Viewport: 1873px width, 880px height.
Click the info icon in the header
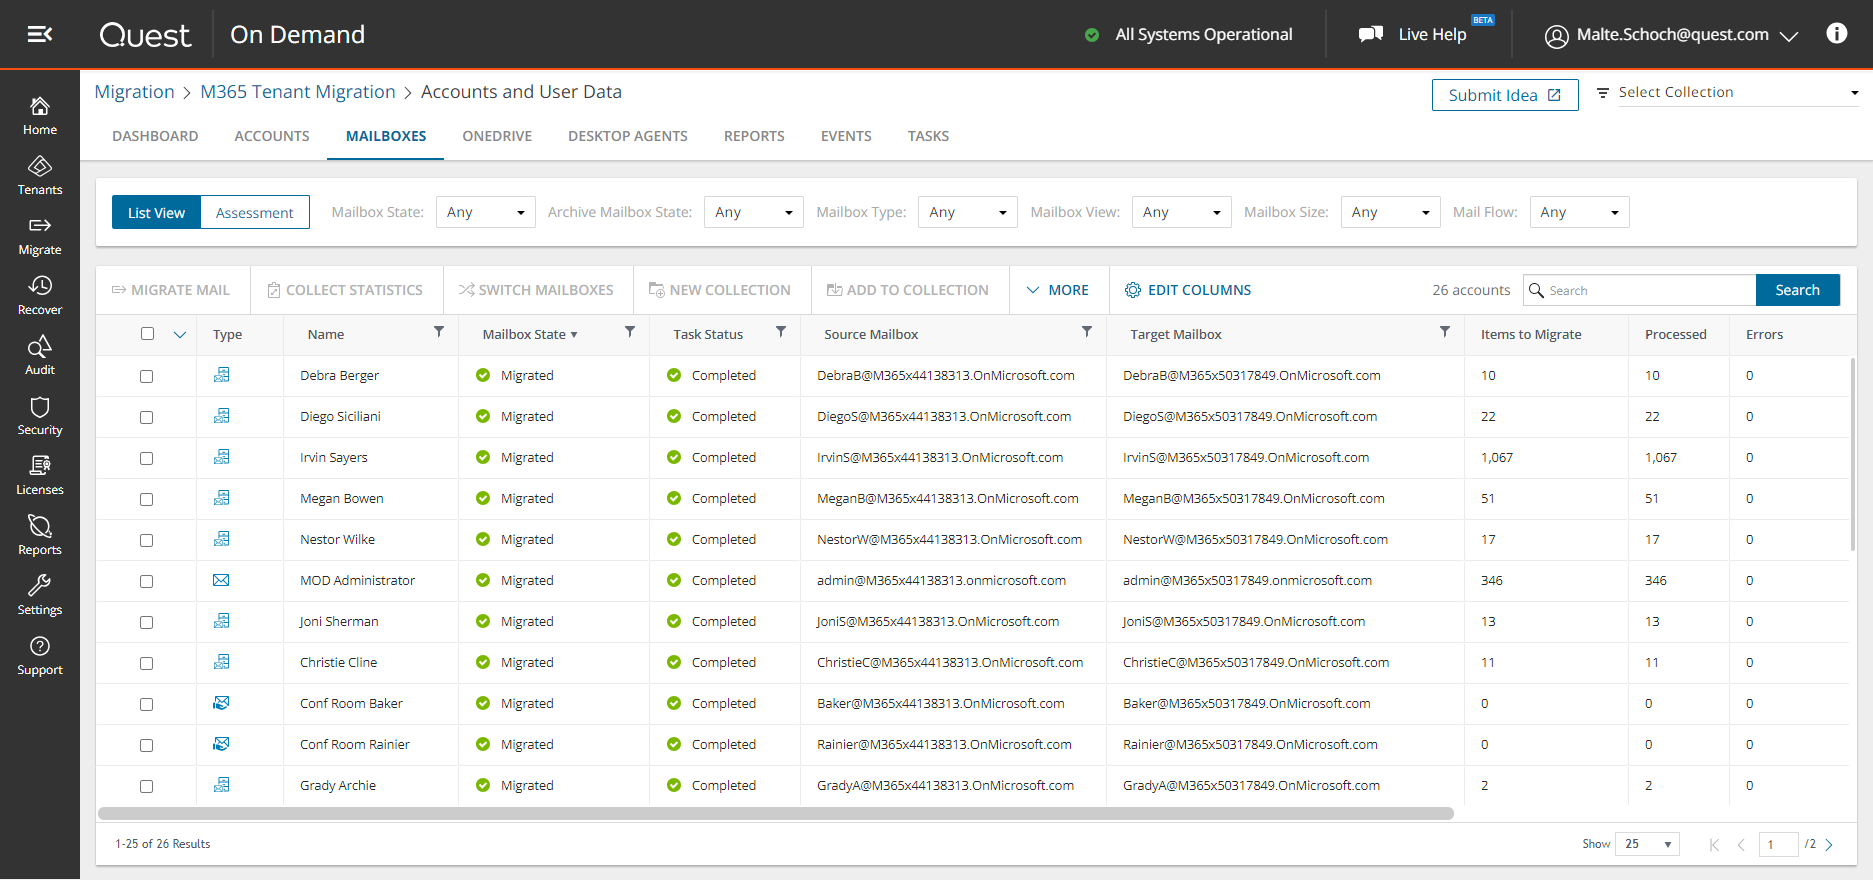point(1837,34)
